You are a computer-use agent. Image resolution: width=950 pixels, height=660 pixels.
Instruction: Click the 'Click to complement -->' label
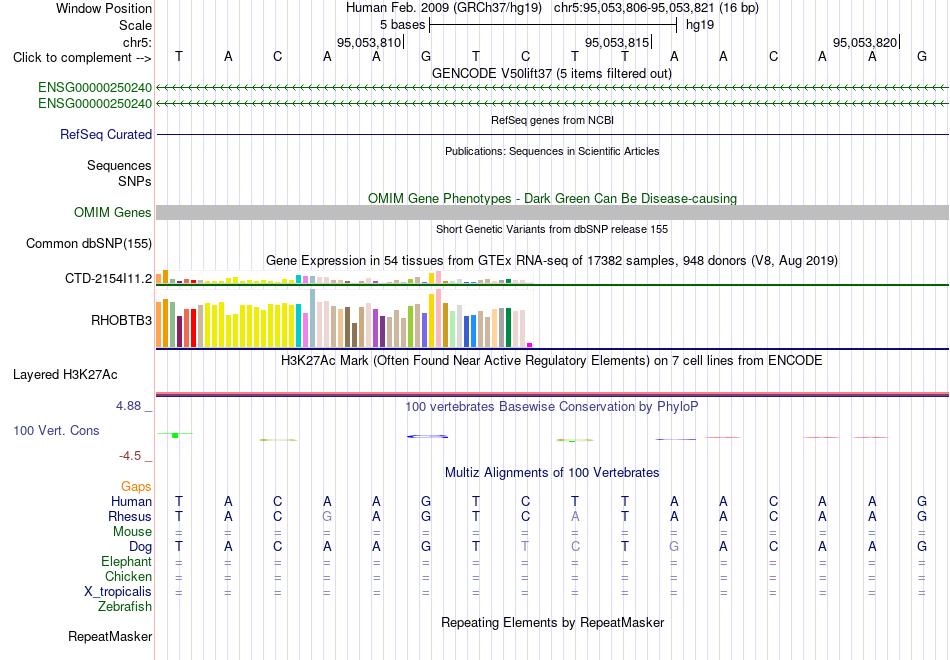[x=82, y=58]
